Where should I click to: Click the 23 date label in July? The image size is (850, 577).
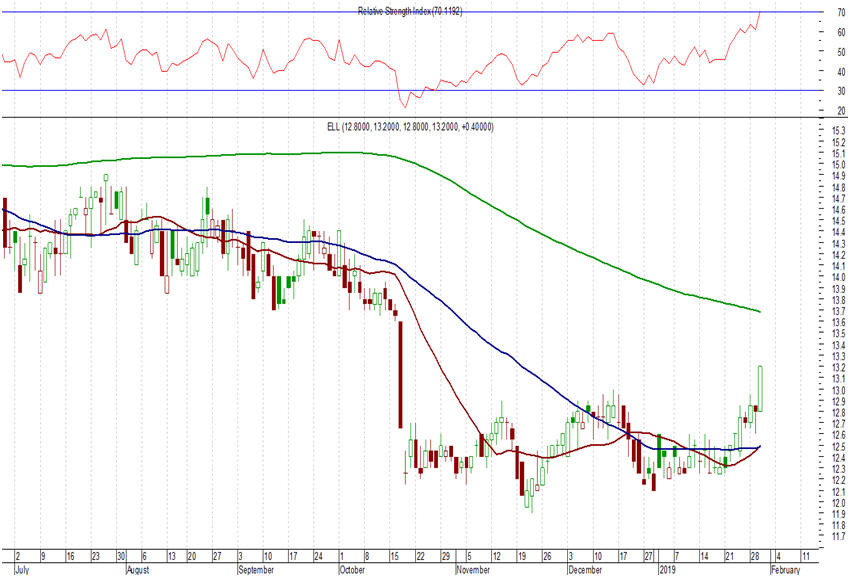click(95, 556)
